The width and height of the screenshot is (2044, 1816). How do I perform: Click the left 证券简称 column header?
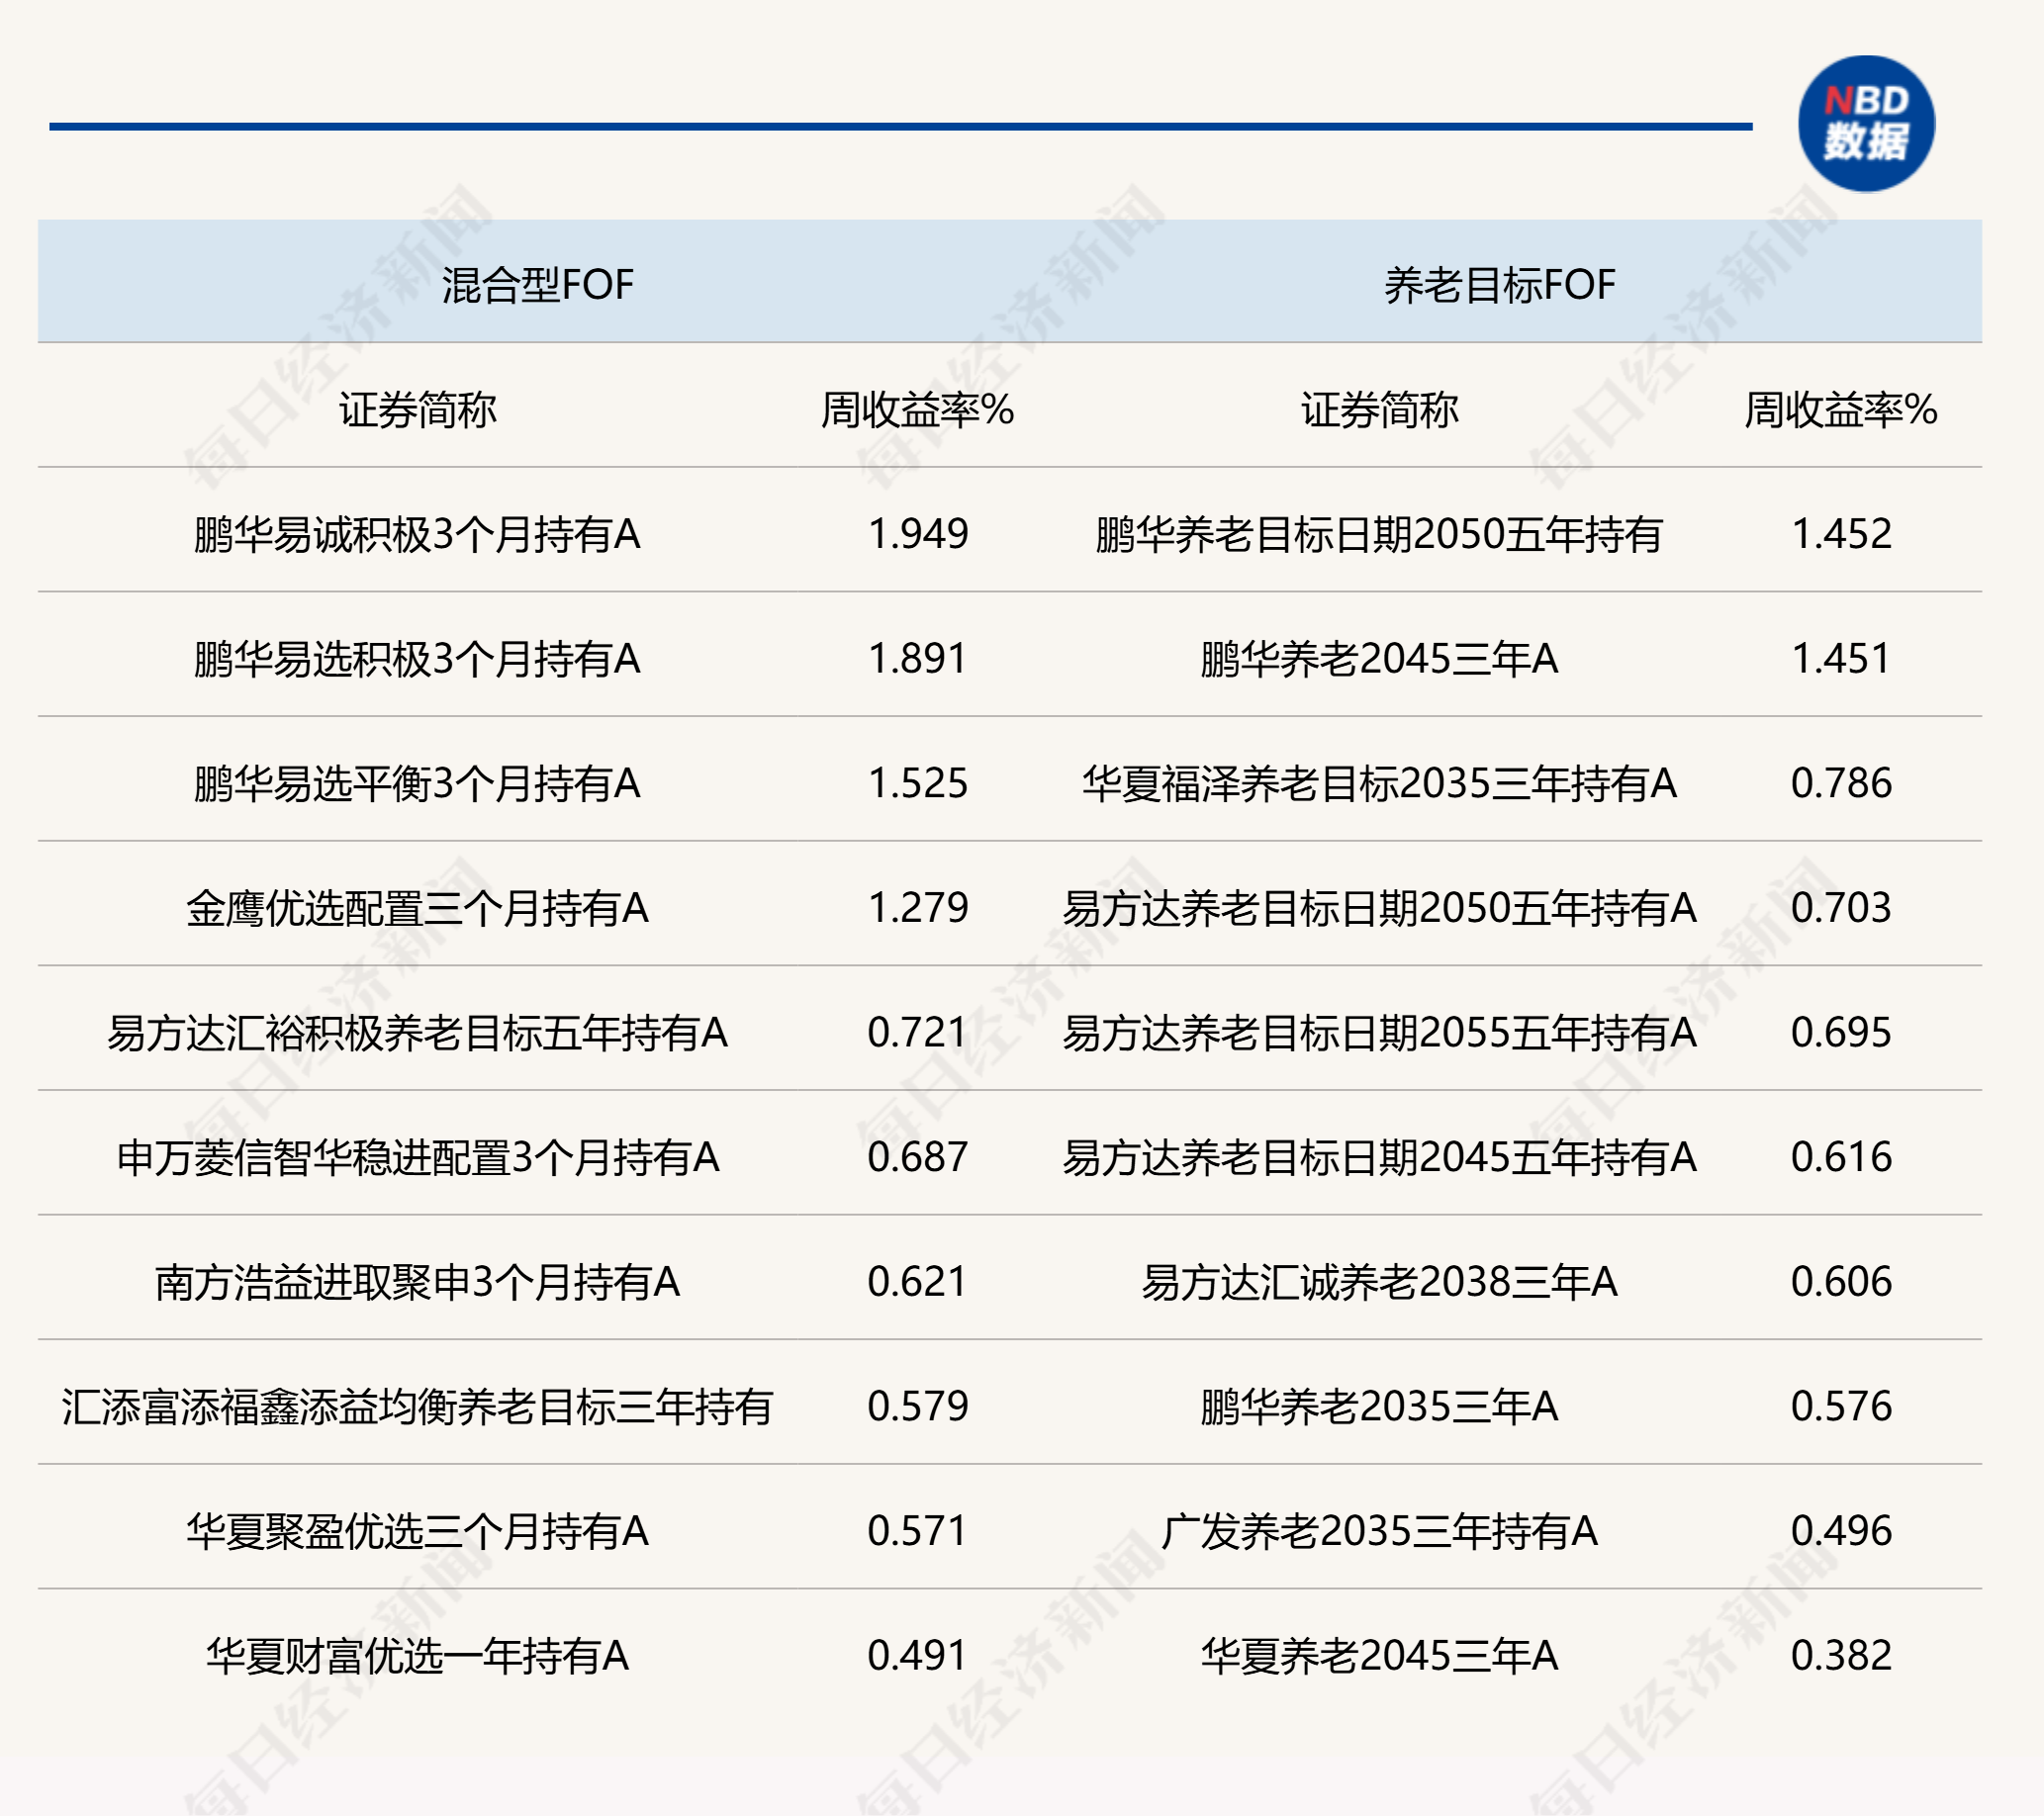point(417,410)
